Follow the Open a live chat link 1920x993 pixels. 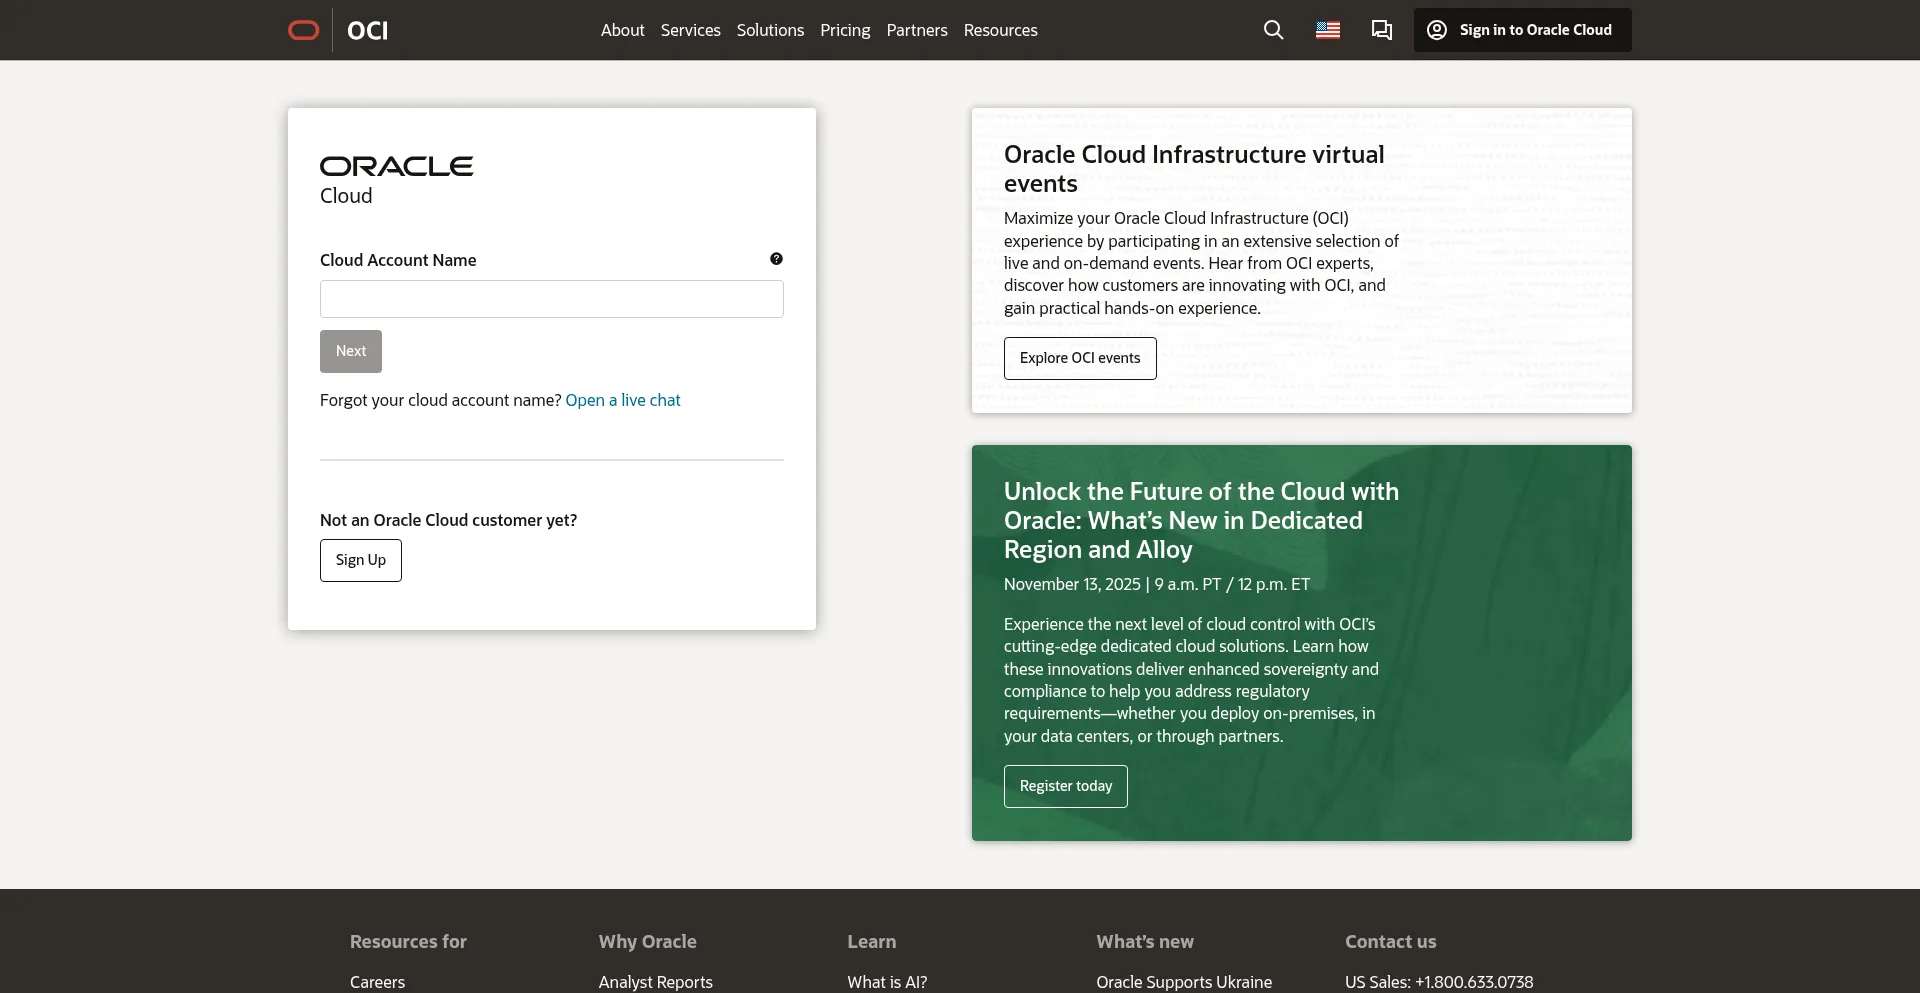622,400
